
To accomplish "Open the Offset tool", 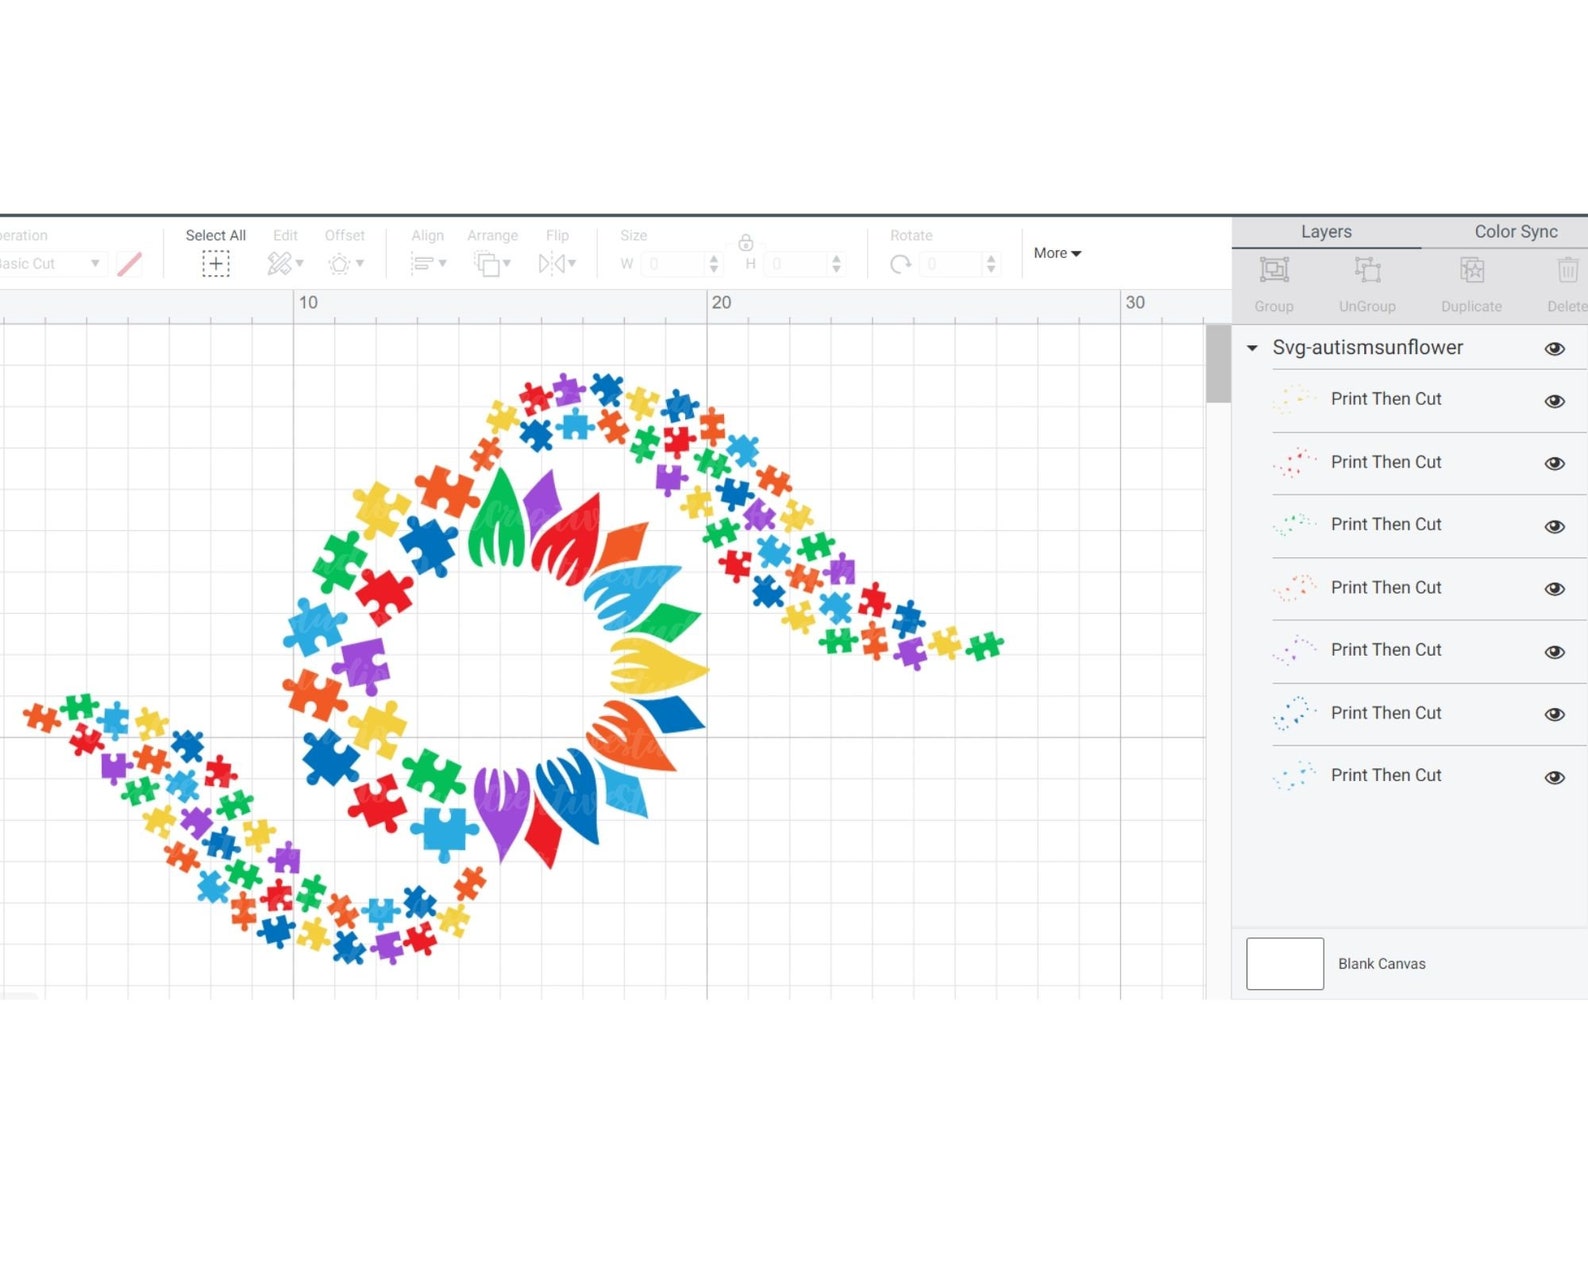I will point(339,264).
